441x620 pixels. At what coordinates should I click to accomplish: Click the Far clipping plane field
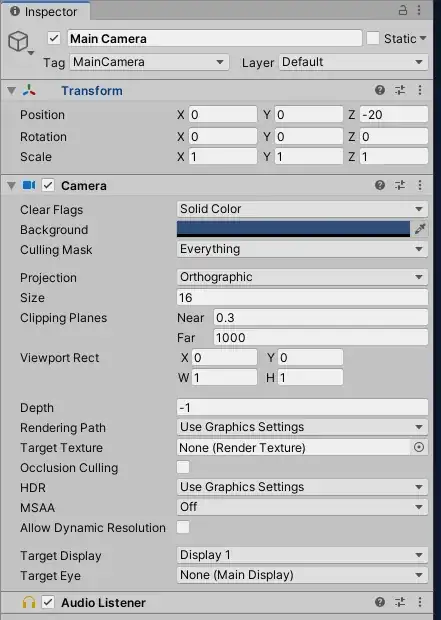click(x=320, y=338)
